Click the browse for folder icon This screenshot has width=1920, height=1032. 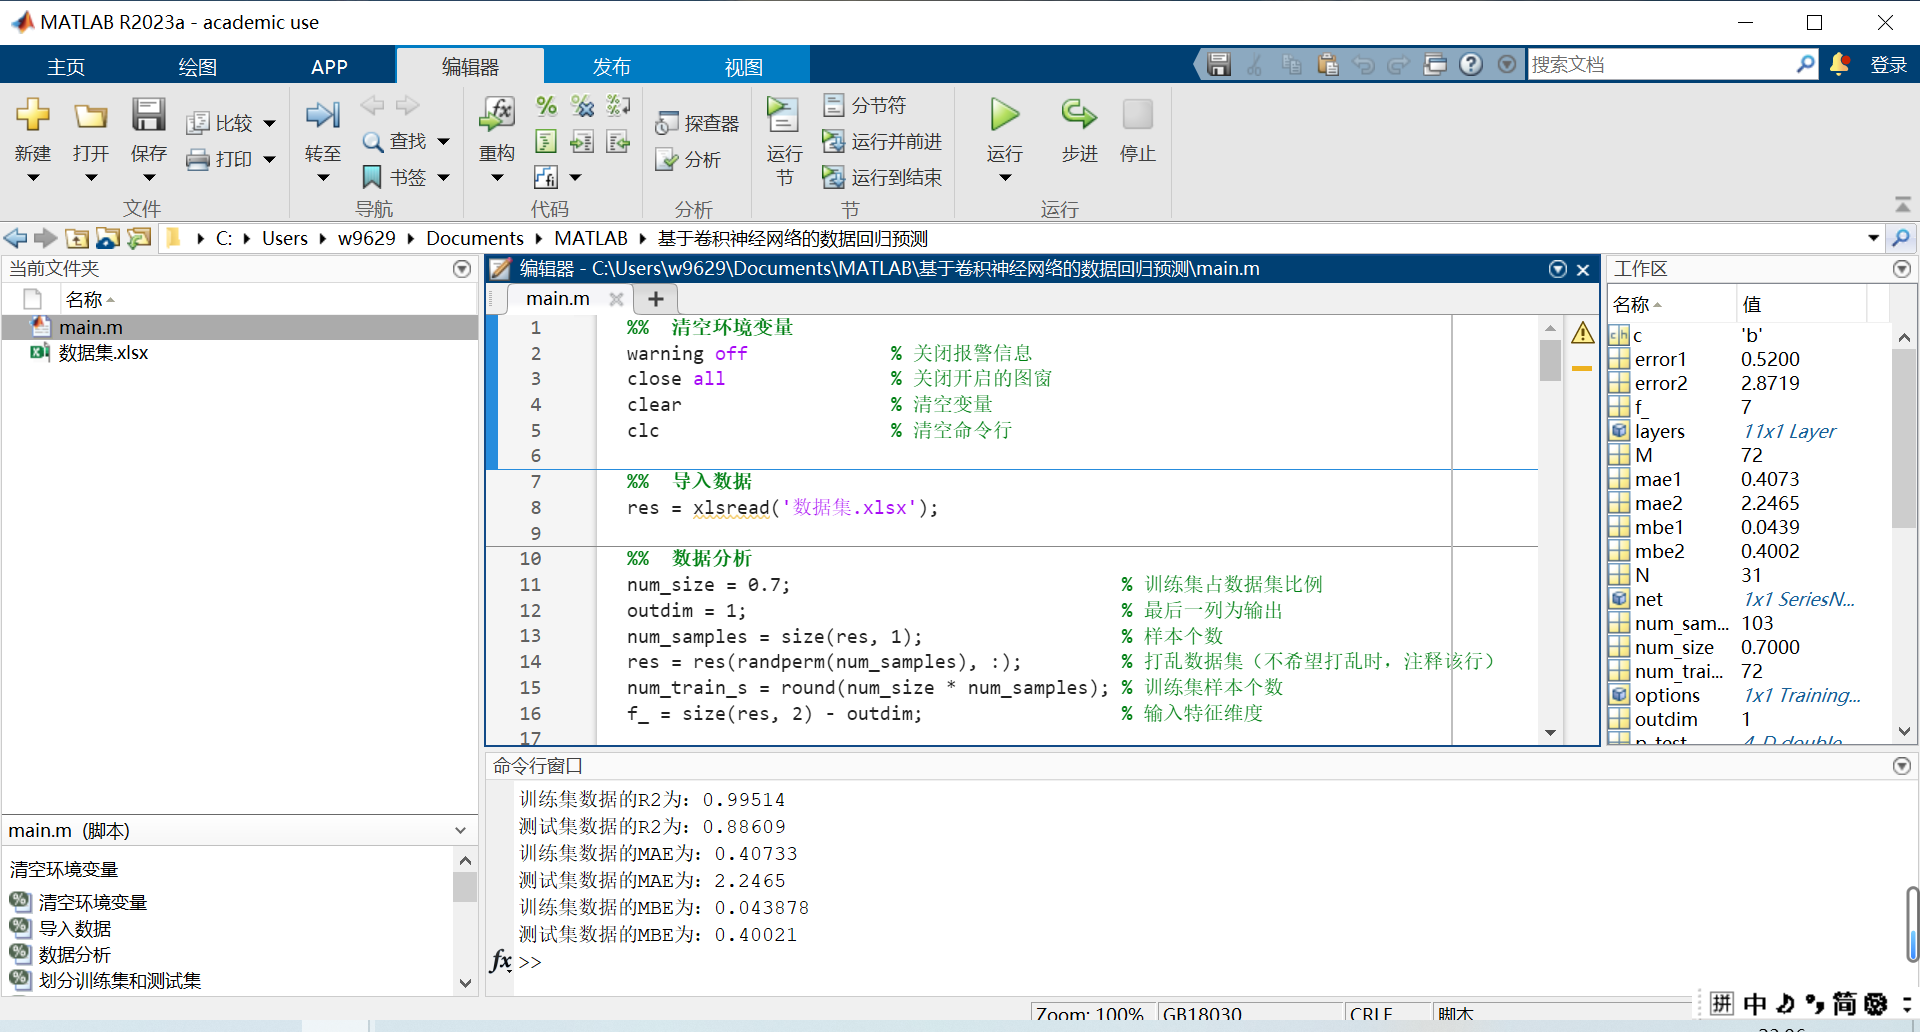(x=139, y=238)
